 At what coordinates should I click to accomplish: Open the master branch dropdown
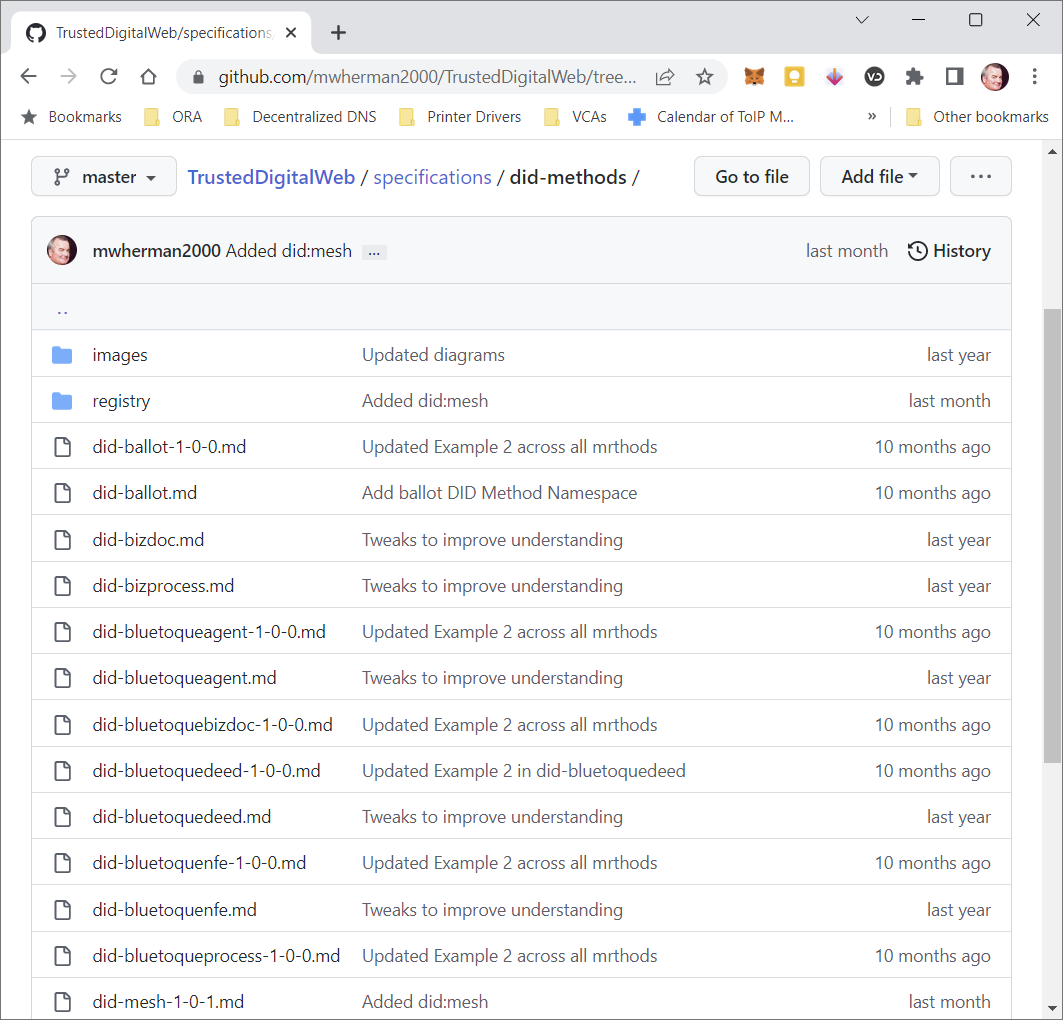coord(104,177)
